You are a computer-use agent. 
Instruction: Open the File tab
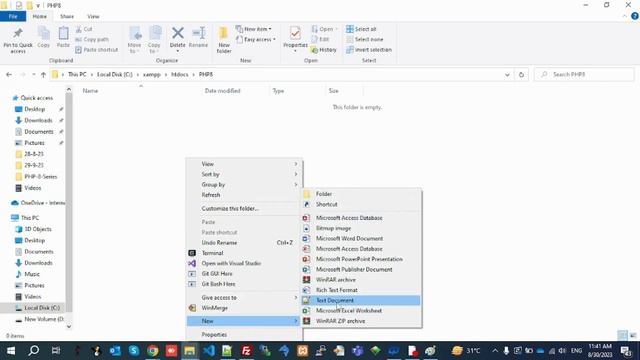[x=13, y=16]
